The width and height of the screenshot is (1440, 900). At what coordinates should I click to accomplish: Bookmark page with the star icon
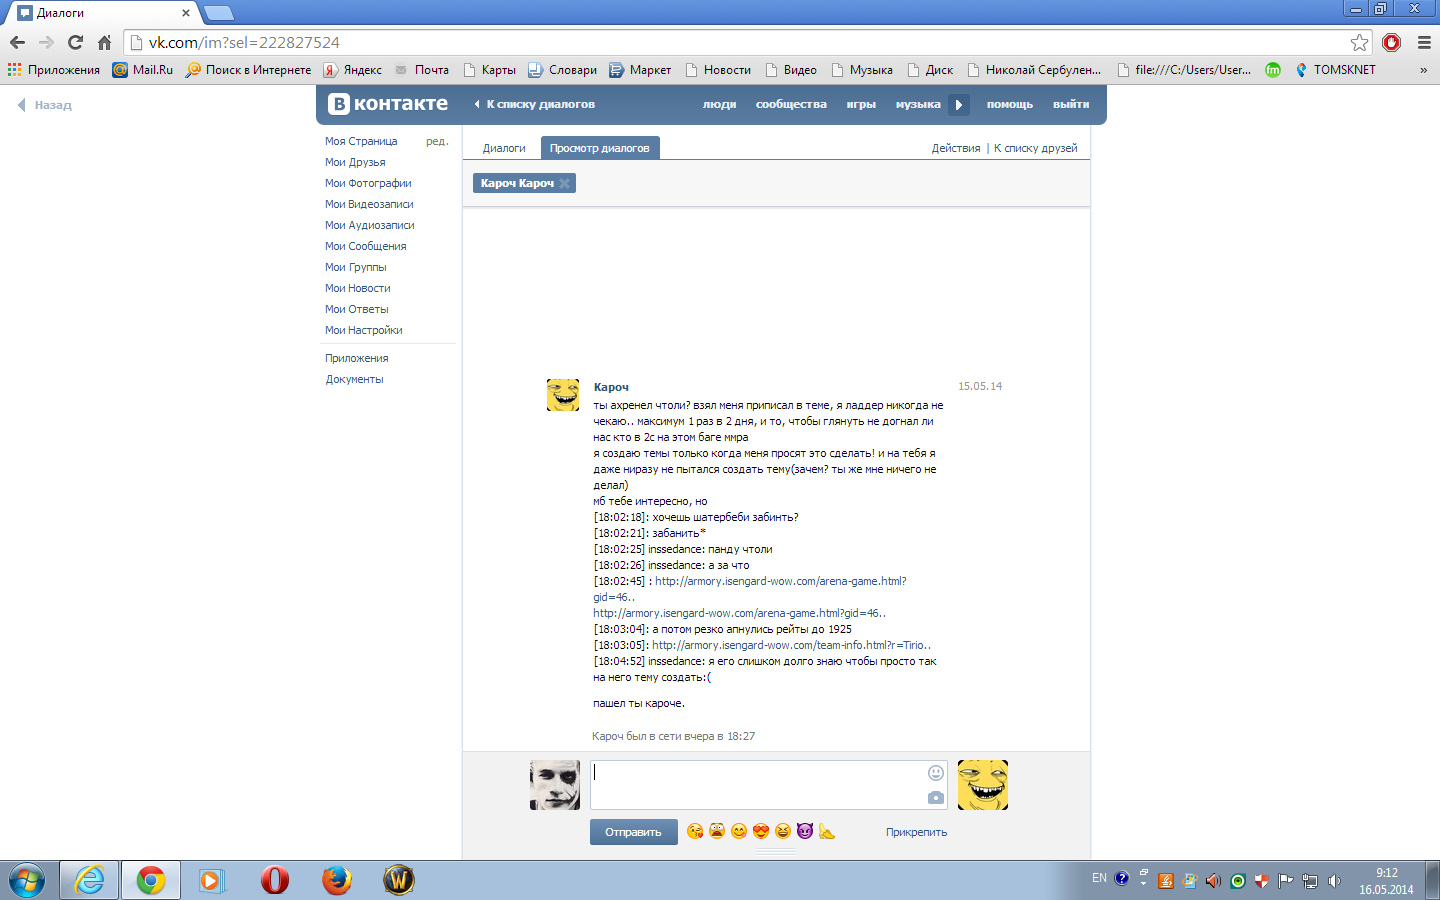1359,42
